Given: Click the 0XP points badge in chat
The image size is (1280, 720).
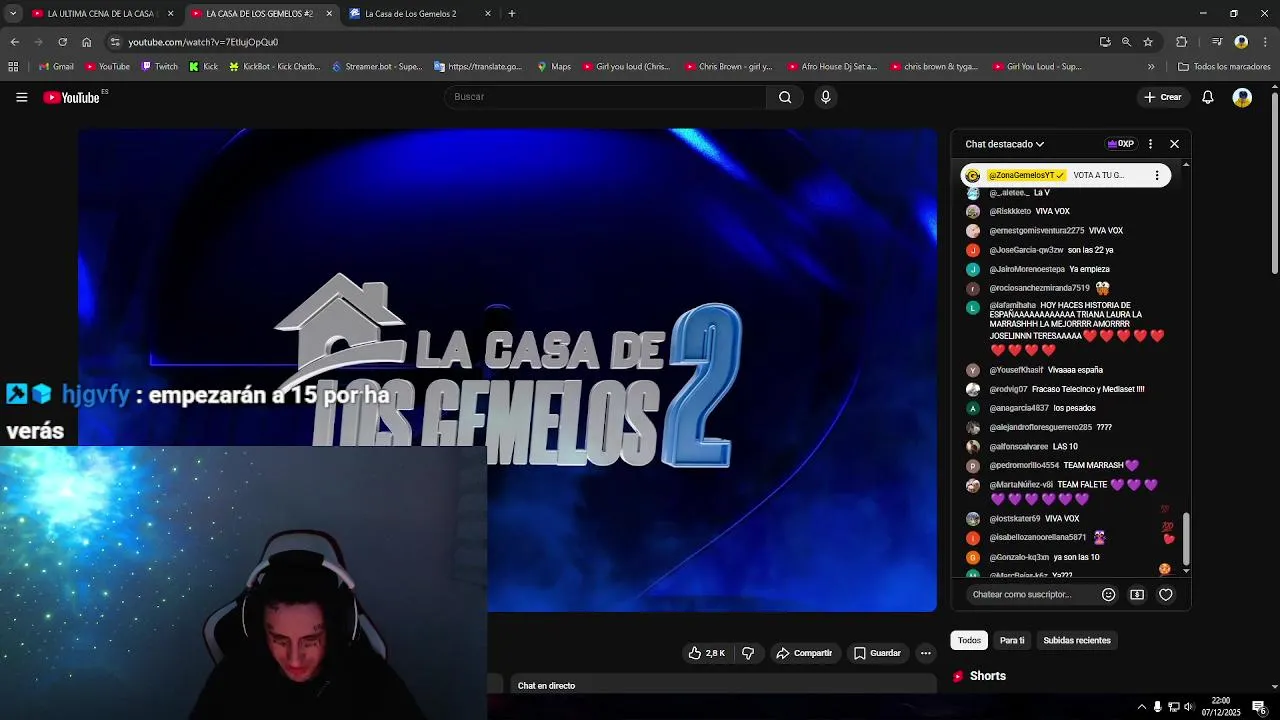Looking at the screenshot, I should (x=1120, y=144).
